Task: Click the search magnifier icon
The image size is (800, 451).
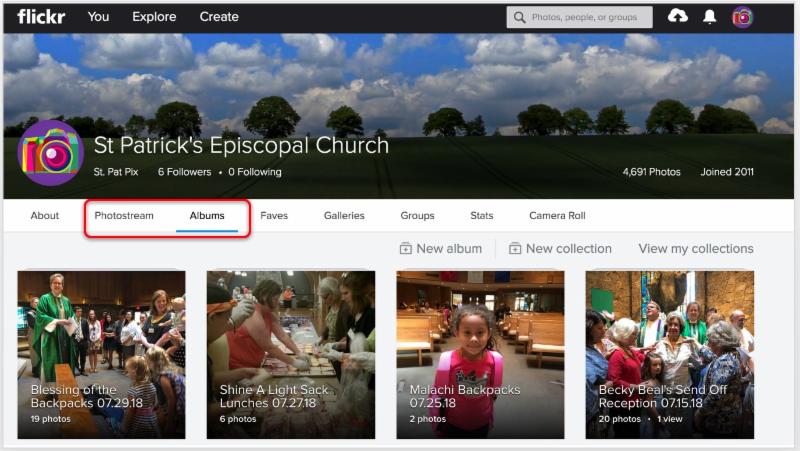Action: click(519, 17)
